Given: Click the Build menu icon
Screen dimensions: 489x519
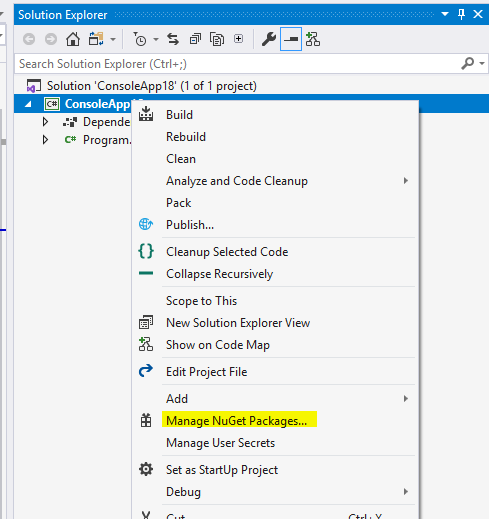Looking at the screenshot, I should pyautogui.click(x=146, y=114).
